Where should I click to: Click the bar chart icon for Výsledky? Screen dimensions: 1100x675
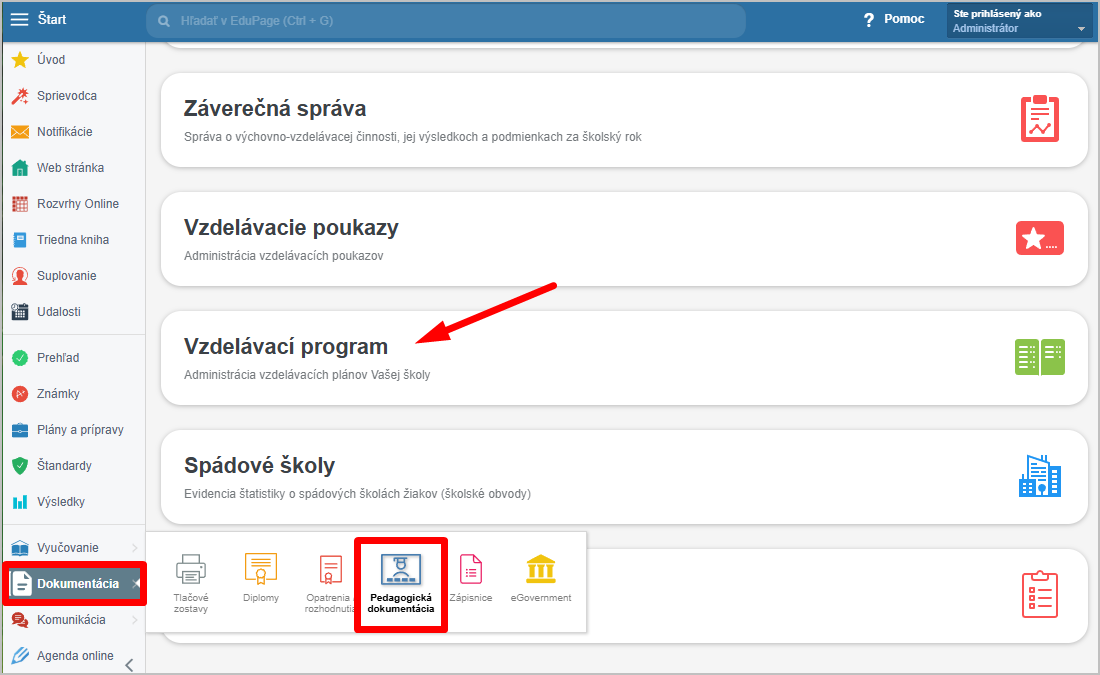[x=20, y=502]
